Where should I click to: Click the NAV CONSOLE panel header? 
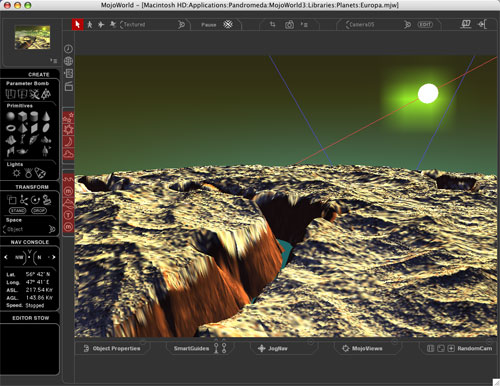pyautogui.click(x=30, y=242)
